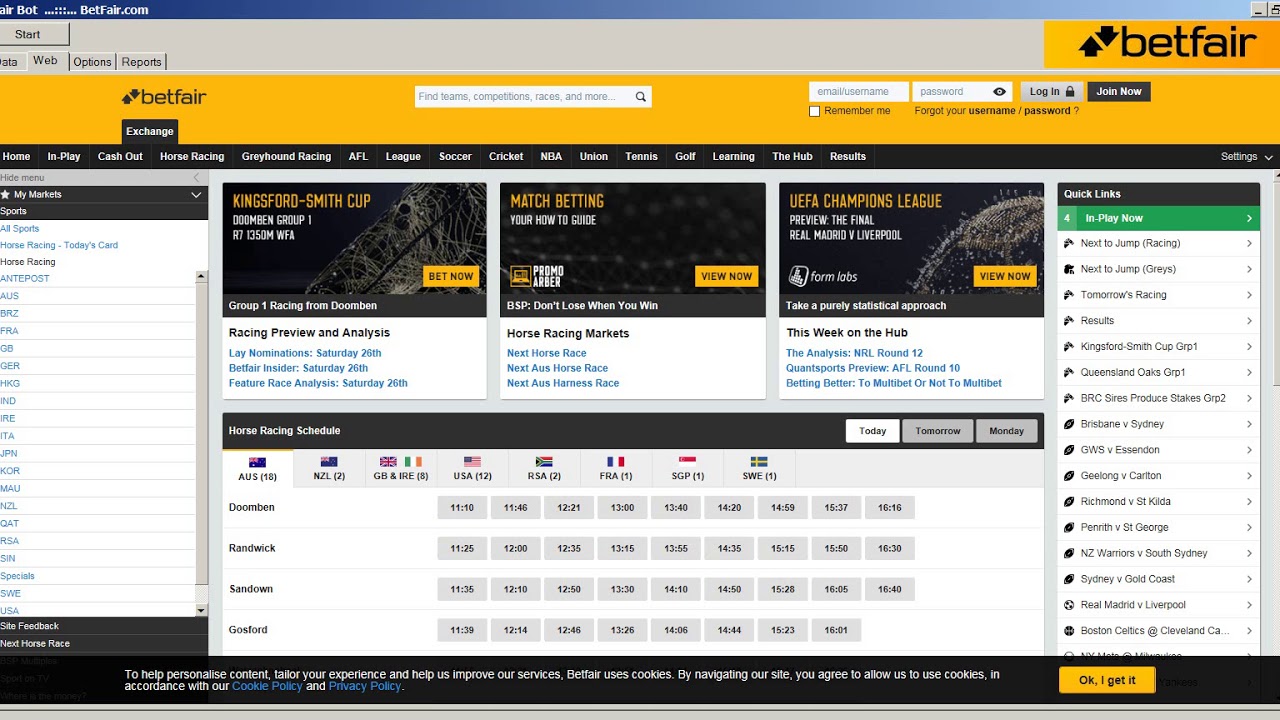The height and width of the screenshot is (720, 1280).
Task: Switch to the Options tab
Action: coord(92,62)
